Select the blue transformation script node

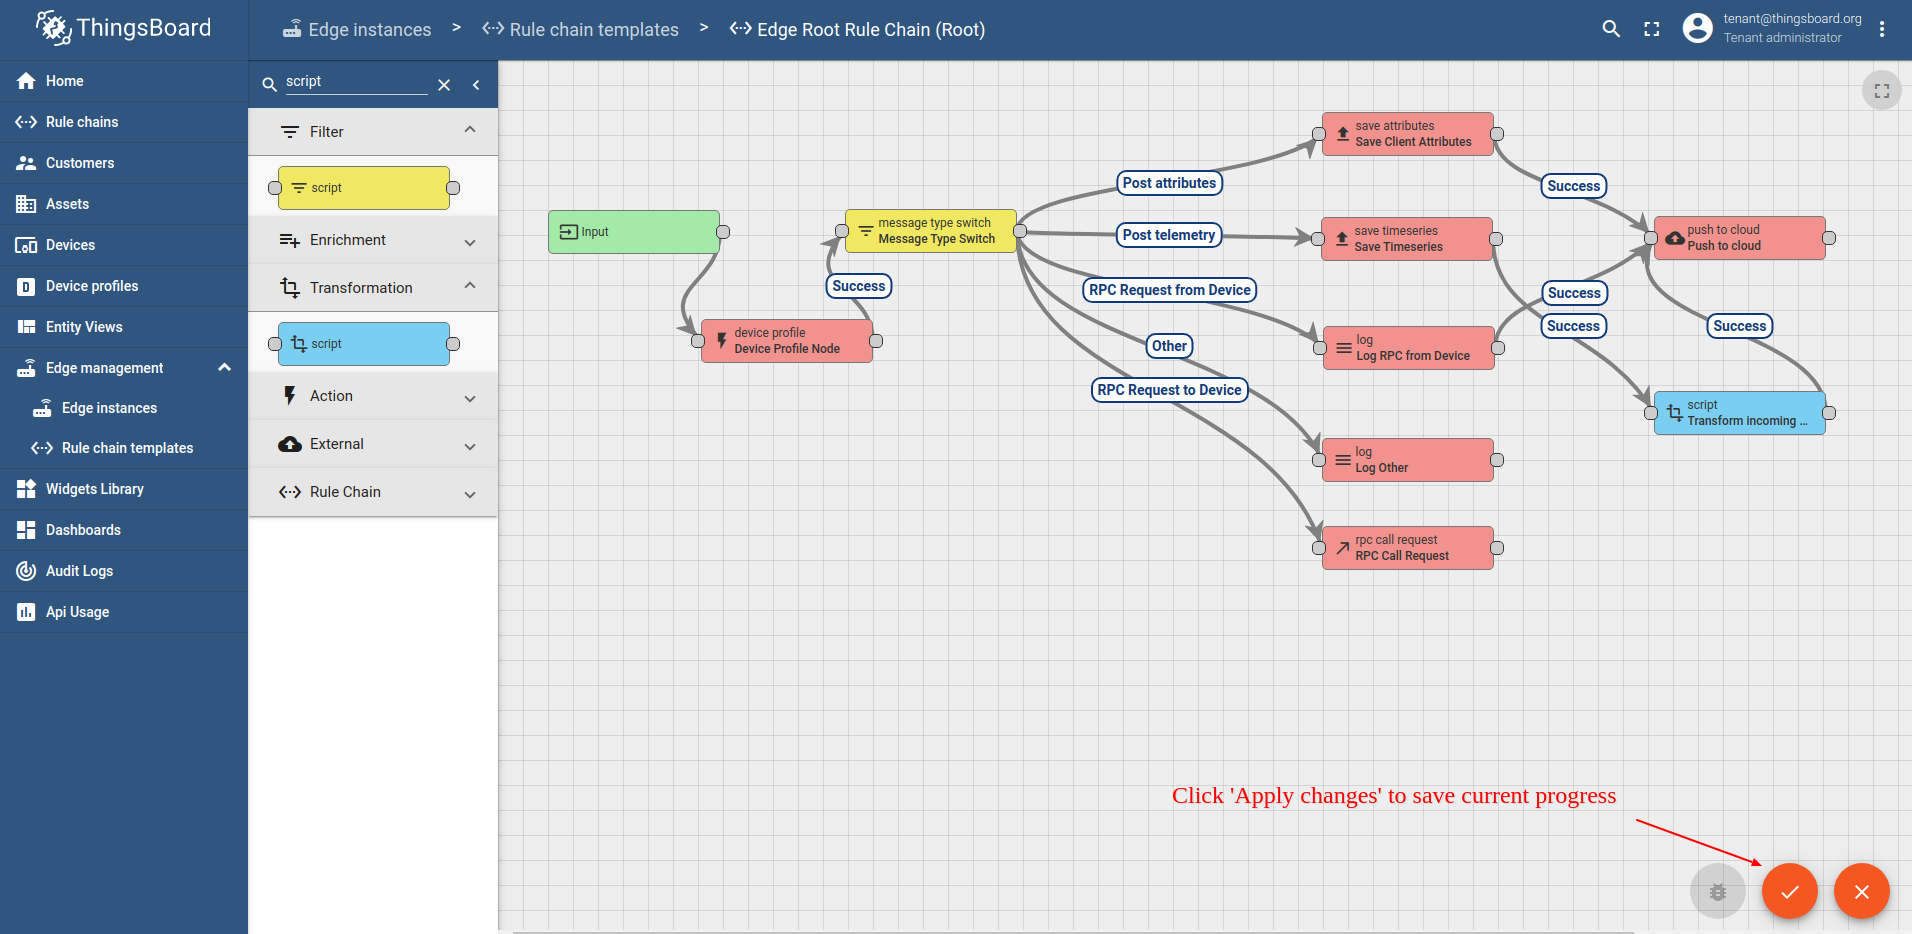[x=364, y=344]
